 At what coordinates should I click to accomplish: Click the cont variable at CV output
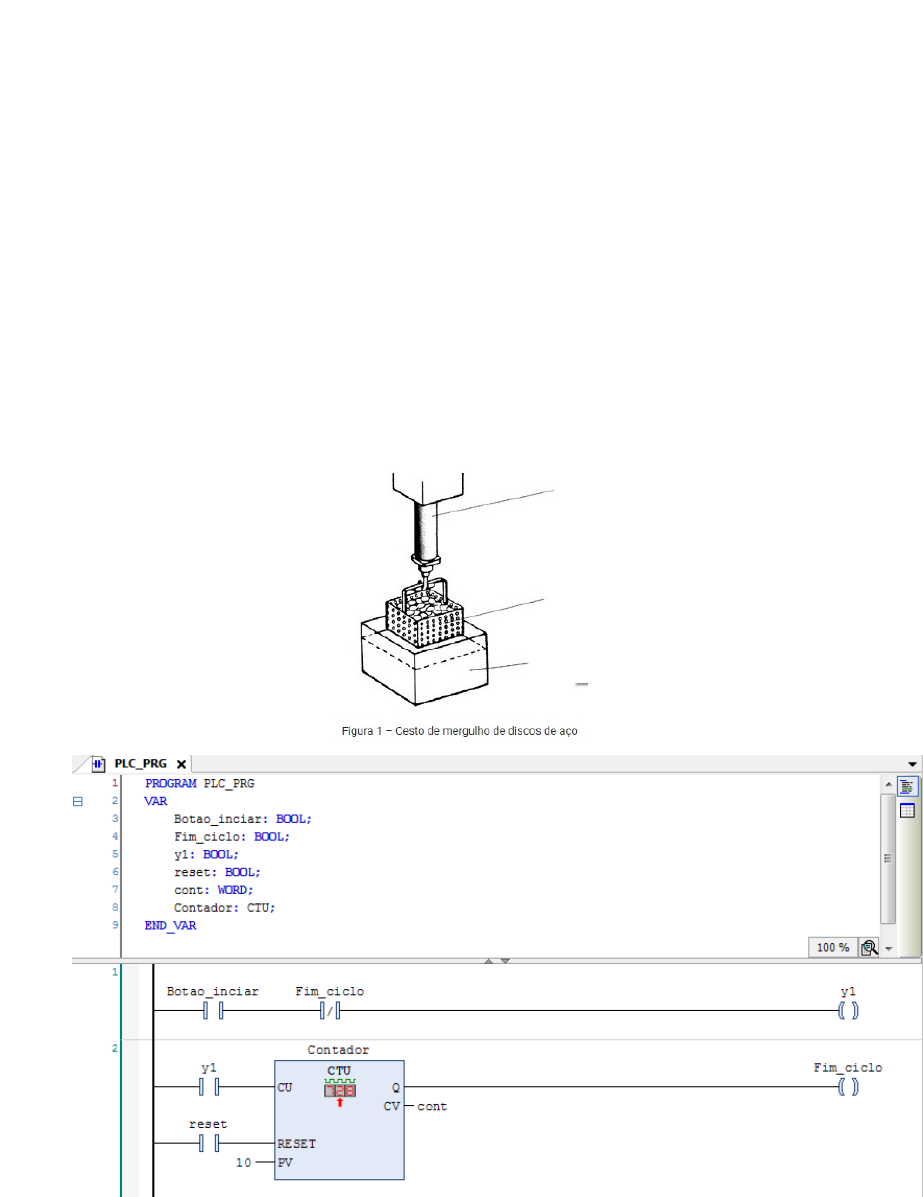click(x=432, y=1107)
